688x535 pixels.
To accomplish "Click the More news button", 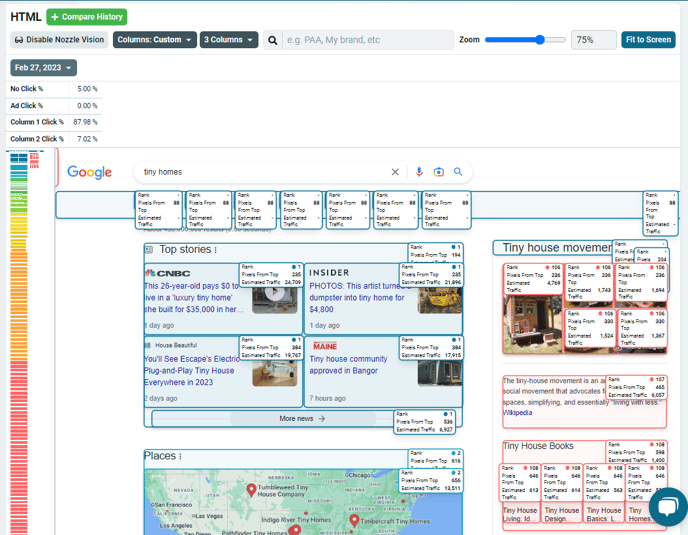I will (302, 419).
